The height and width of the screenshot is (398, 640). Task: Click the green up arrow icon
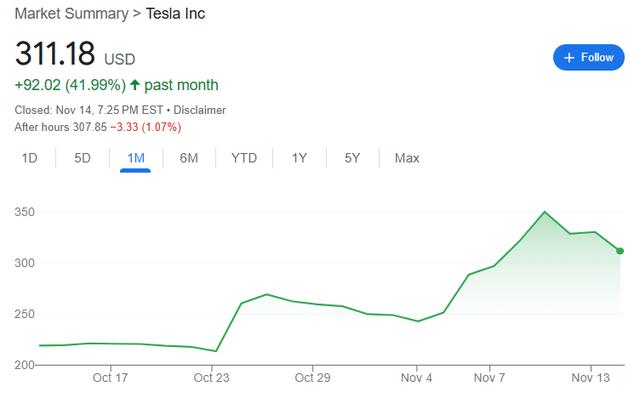point(135,85)
